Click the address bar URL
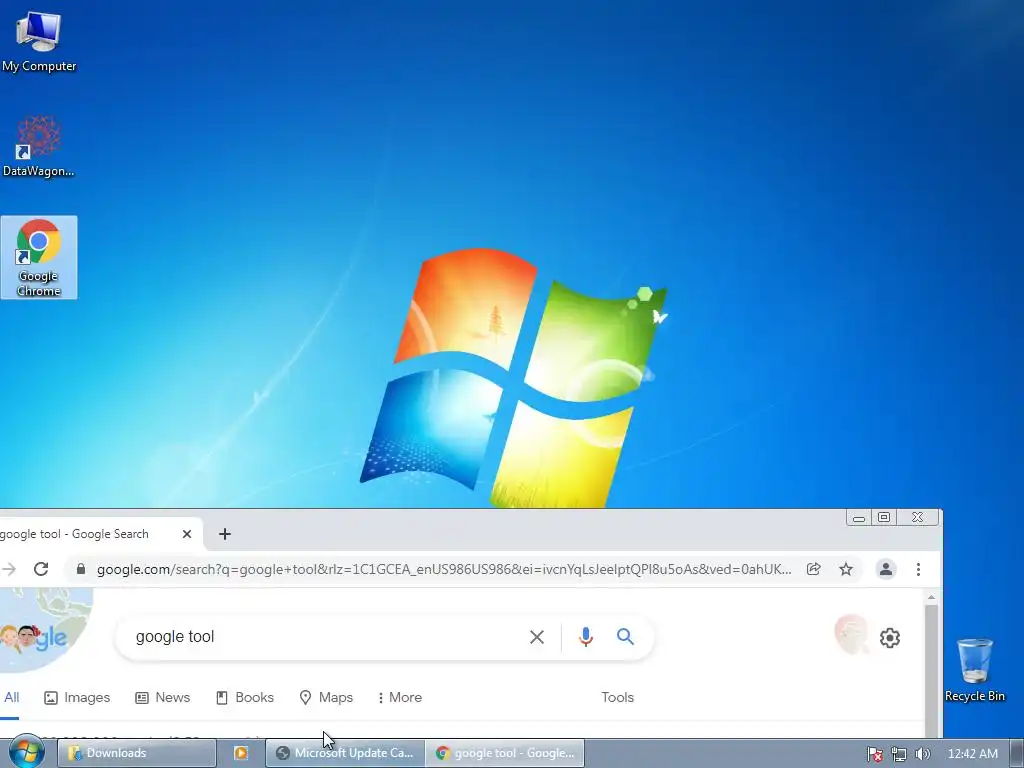This screenshot has height=768, width=1024. click(x=443, y=569)
